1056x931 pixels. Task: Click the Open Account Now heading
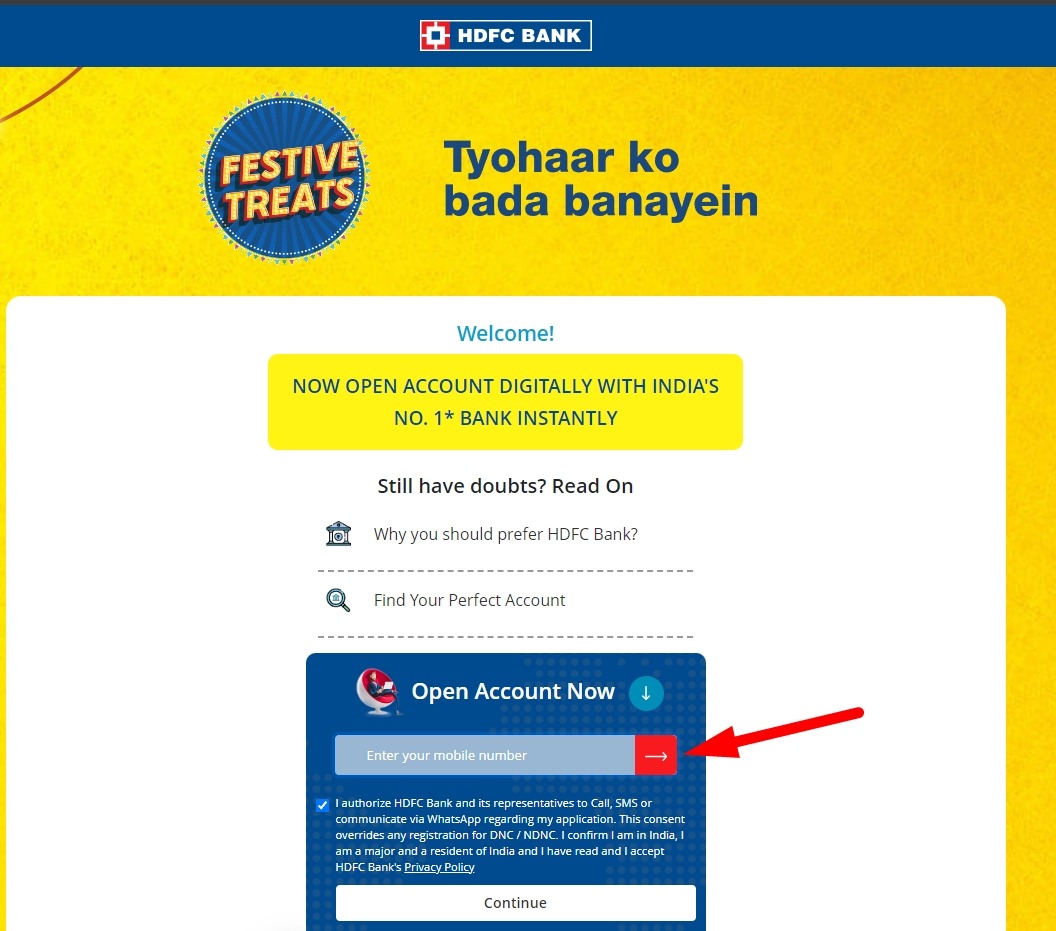(x=513, y=691)
